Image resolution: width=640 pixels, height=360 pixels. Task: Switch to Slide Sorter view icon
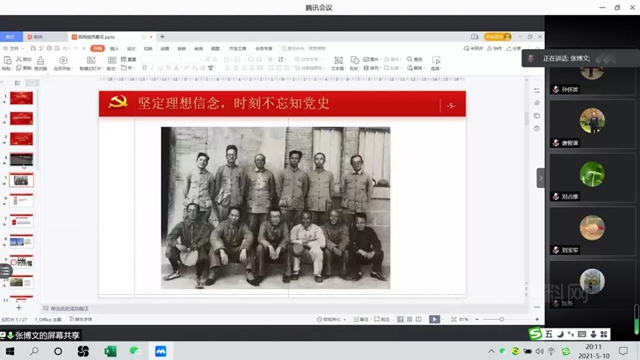click(x=409, y=319)
